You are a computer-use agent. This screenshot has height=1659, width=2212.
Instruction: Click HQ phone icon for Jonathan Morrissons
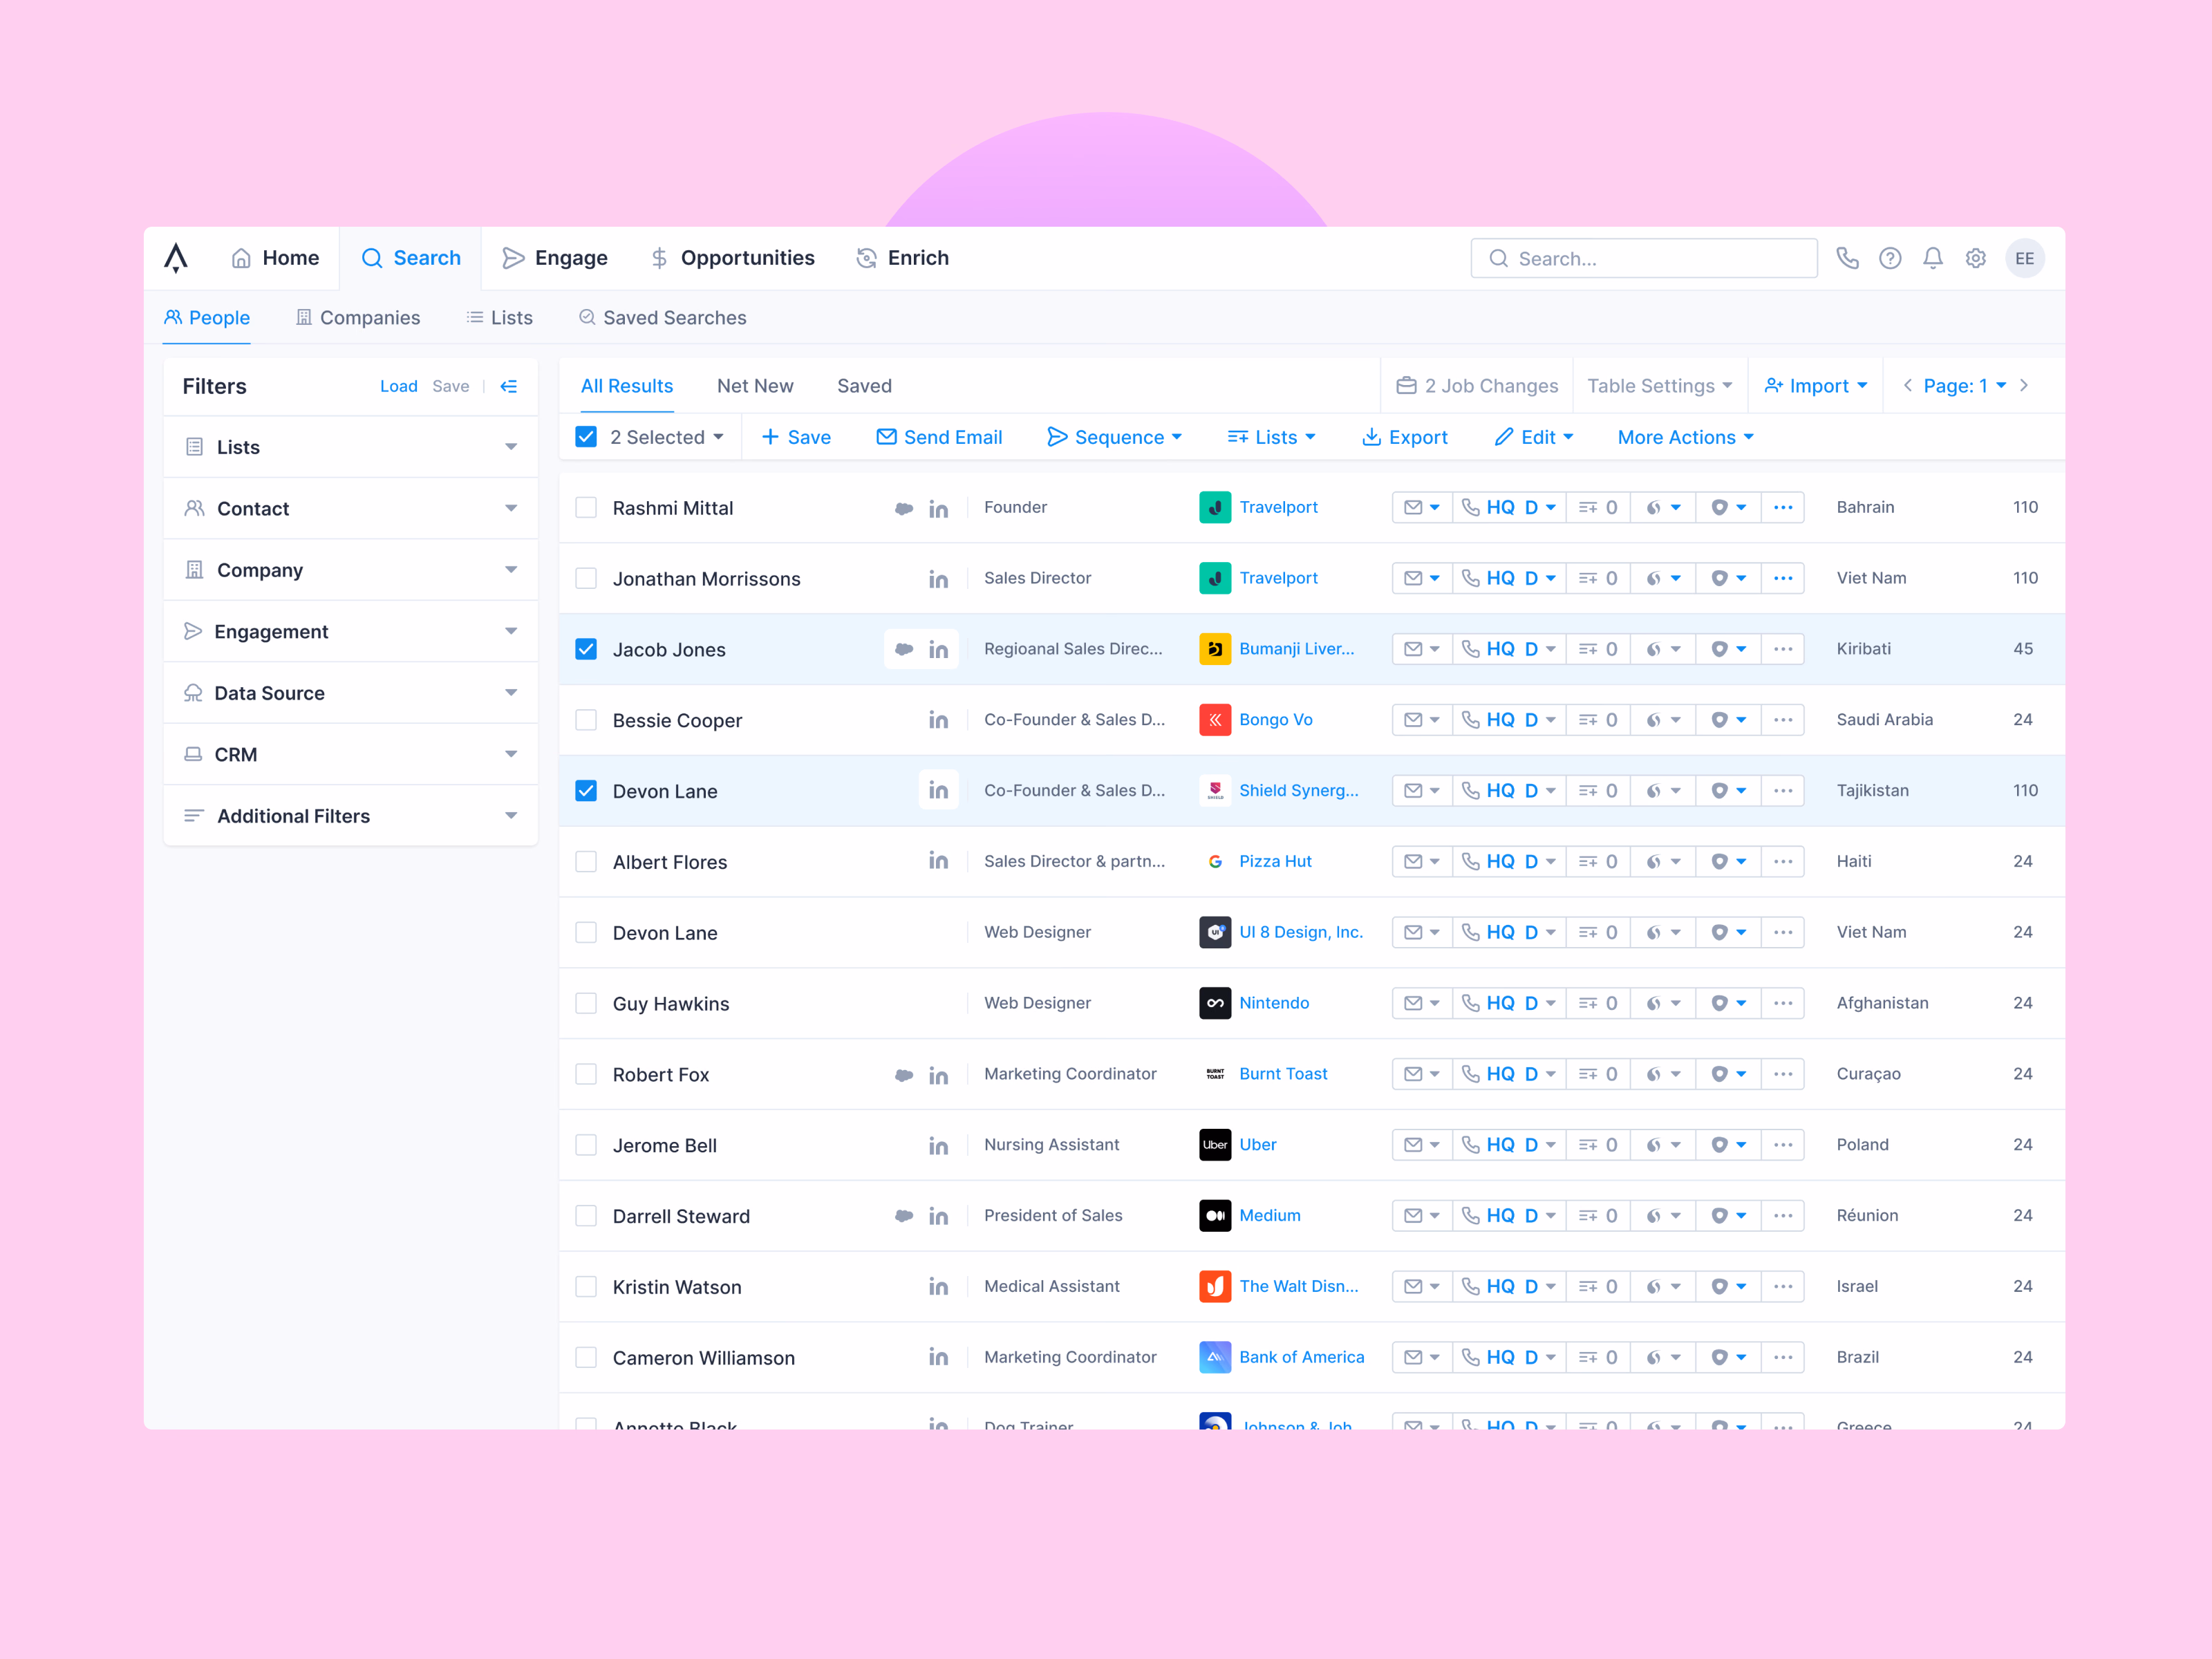tap(1471, 578)
